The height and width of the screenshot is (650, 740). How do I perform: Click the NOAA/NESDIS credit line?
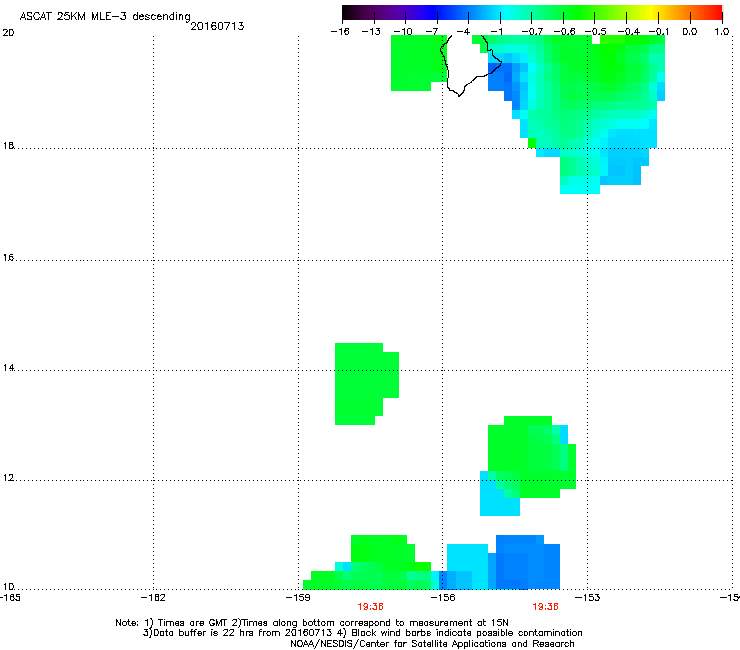(x=432, y=644)
